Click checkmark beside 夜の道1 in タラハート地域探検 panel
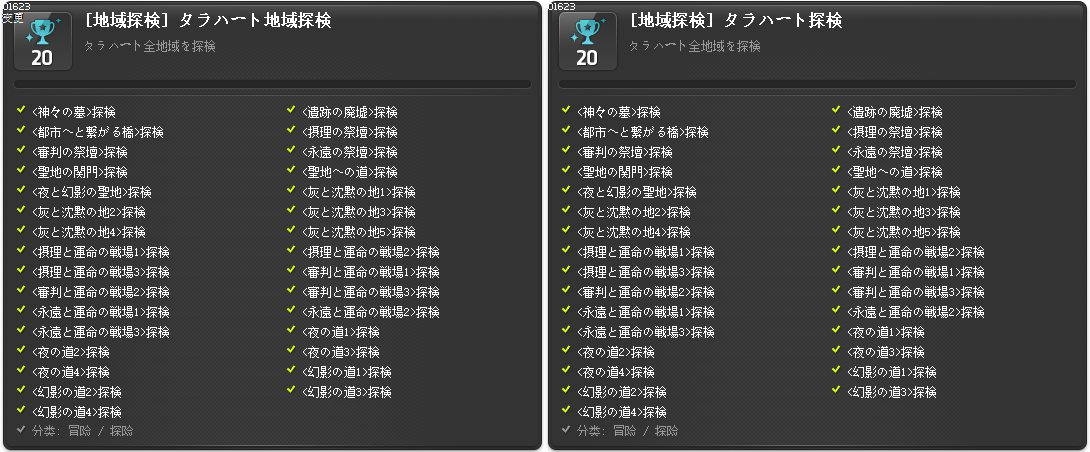 coord(292,330)
